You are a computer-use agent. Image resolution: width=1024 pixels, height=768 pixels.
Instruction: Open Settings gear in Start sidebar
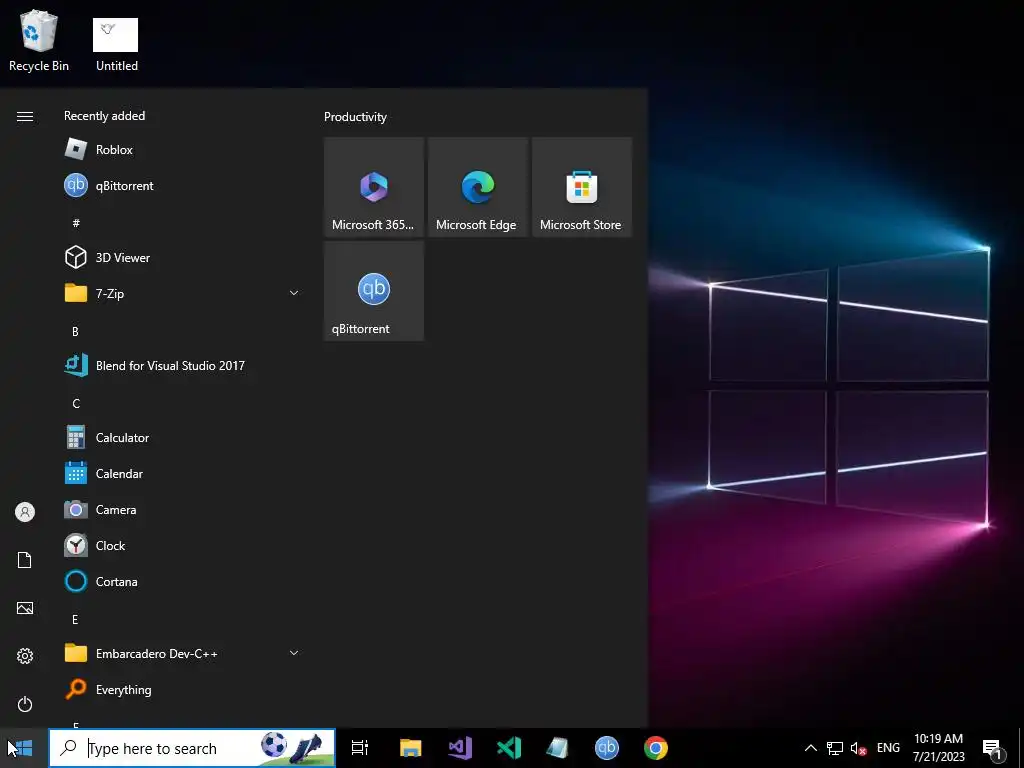pyautogui.click(x=25, y=656)
